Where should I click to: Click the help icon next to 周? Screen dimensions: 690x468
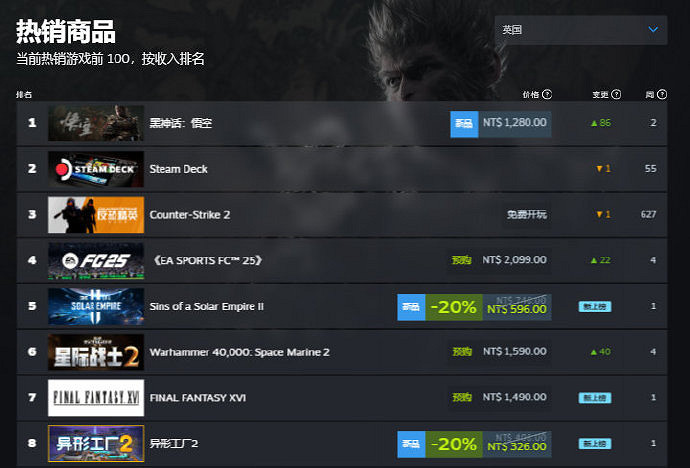click(662, 94)
